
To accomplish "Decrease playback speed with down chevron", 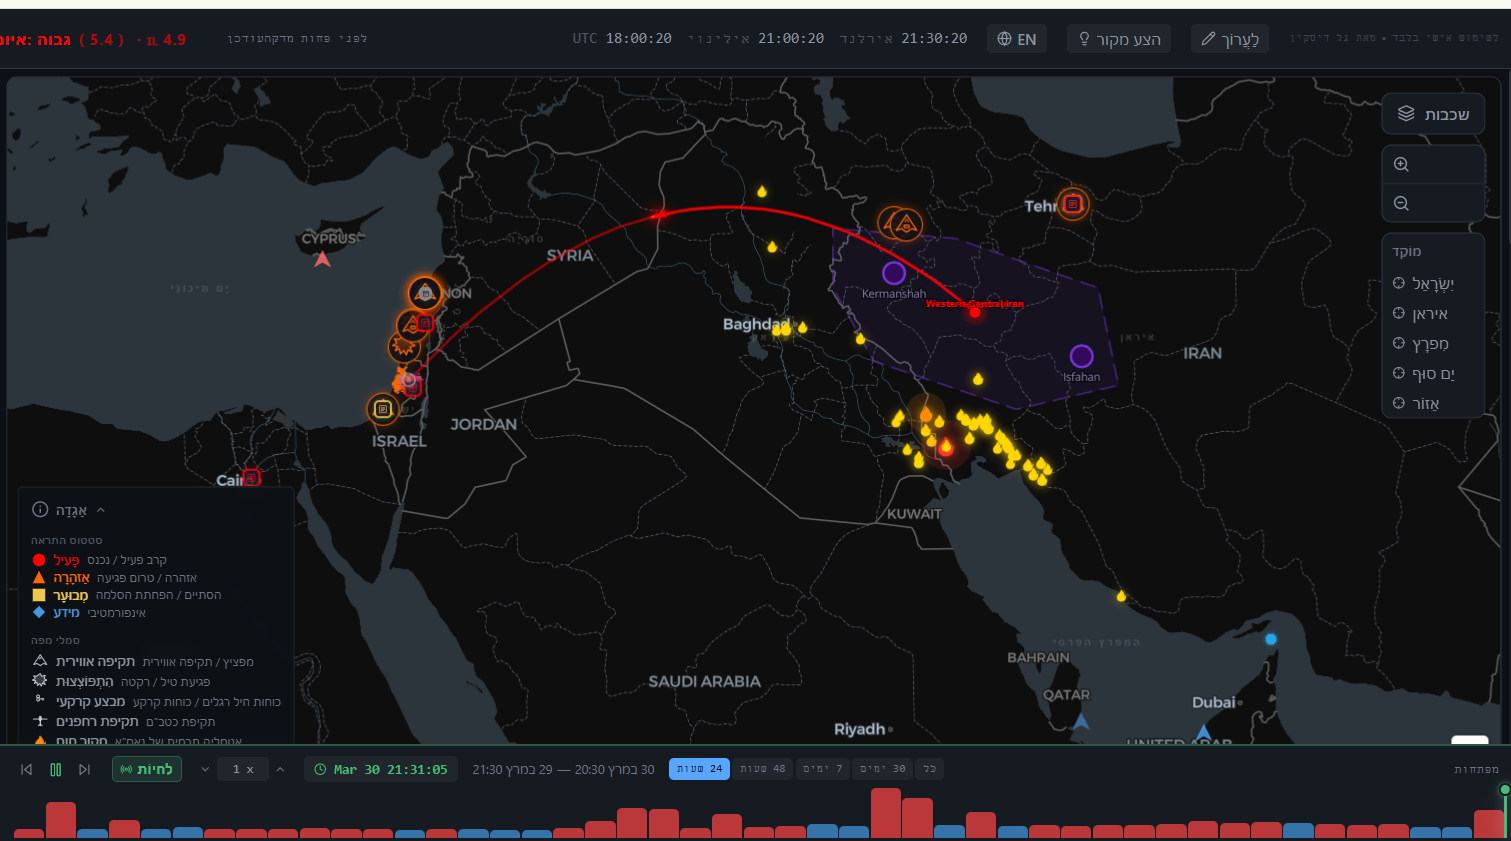I will (x=205, y=769).
